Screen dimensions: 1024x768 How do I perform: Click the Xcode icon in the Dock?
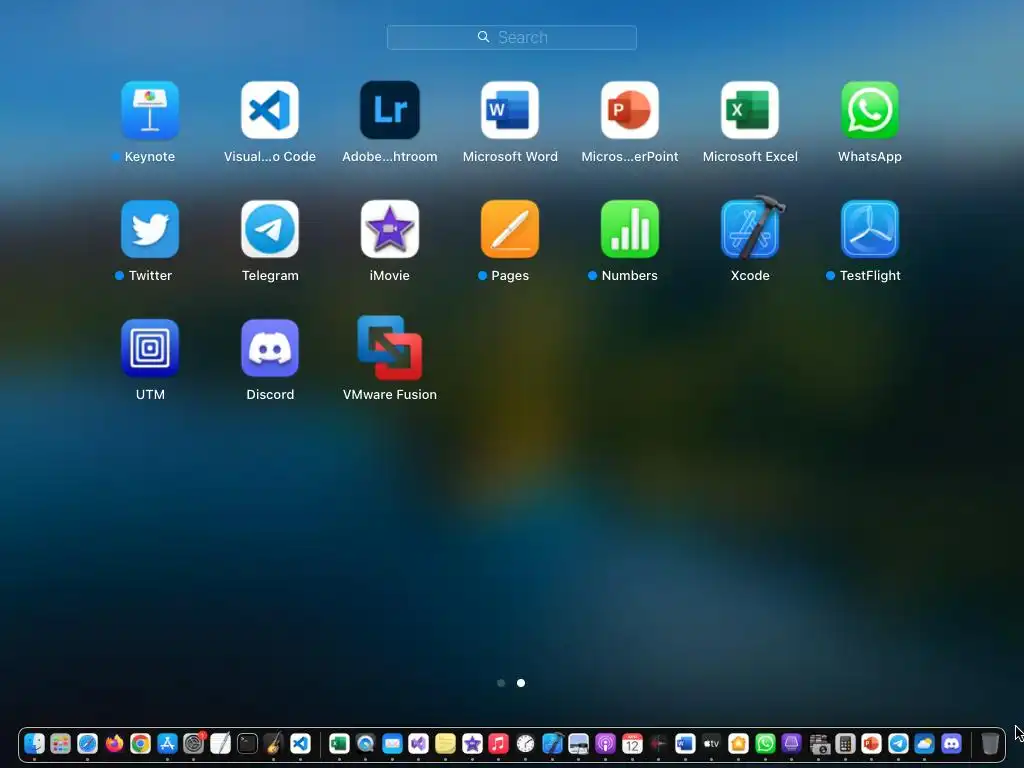(x=552, y=743)
